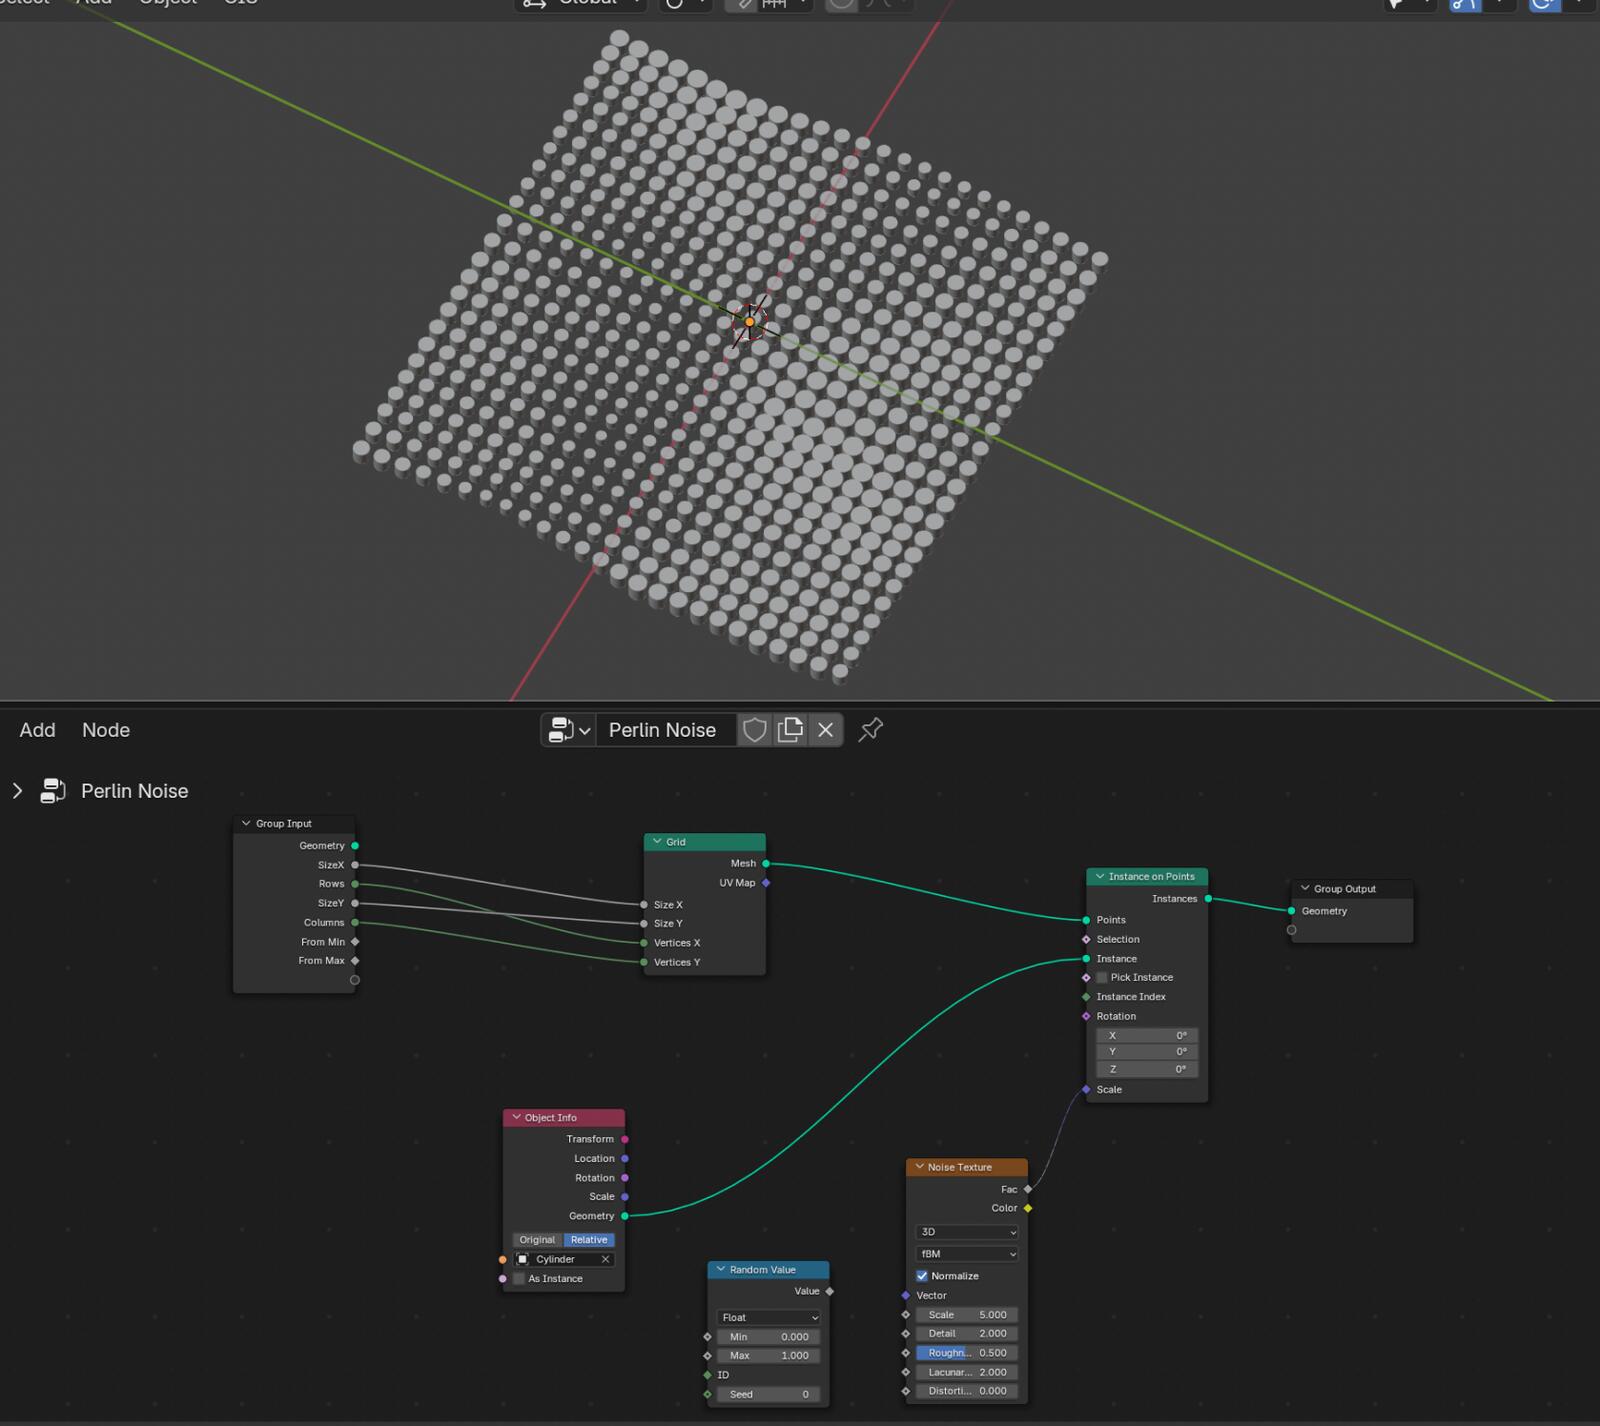
Task: Select Original transform space in Object Info
Action: 537,1240
